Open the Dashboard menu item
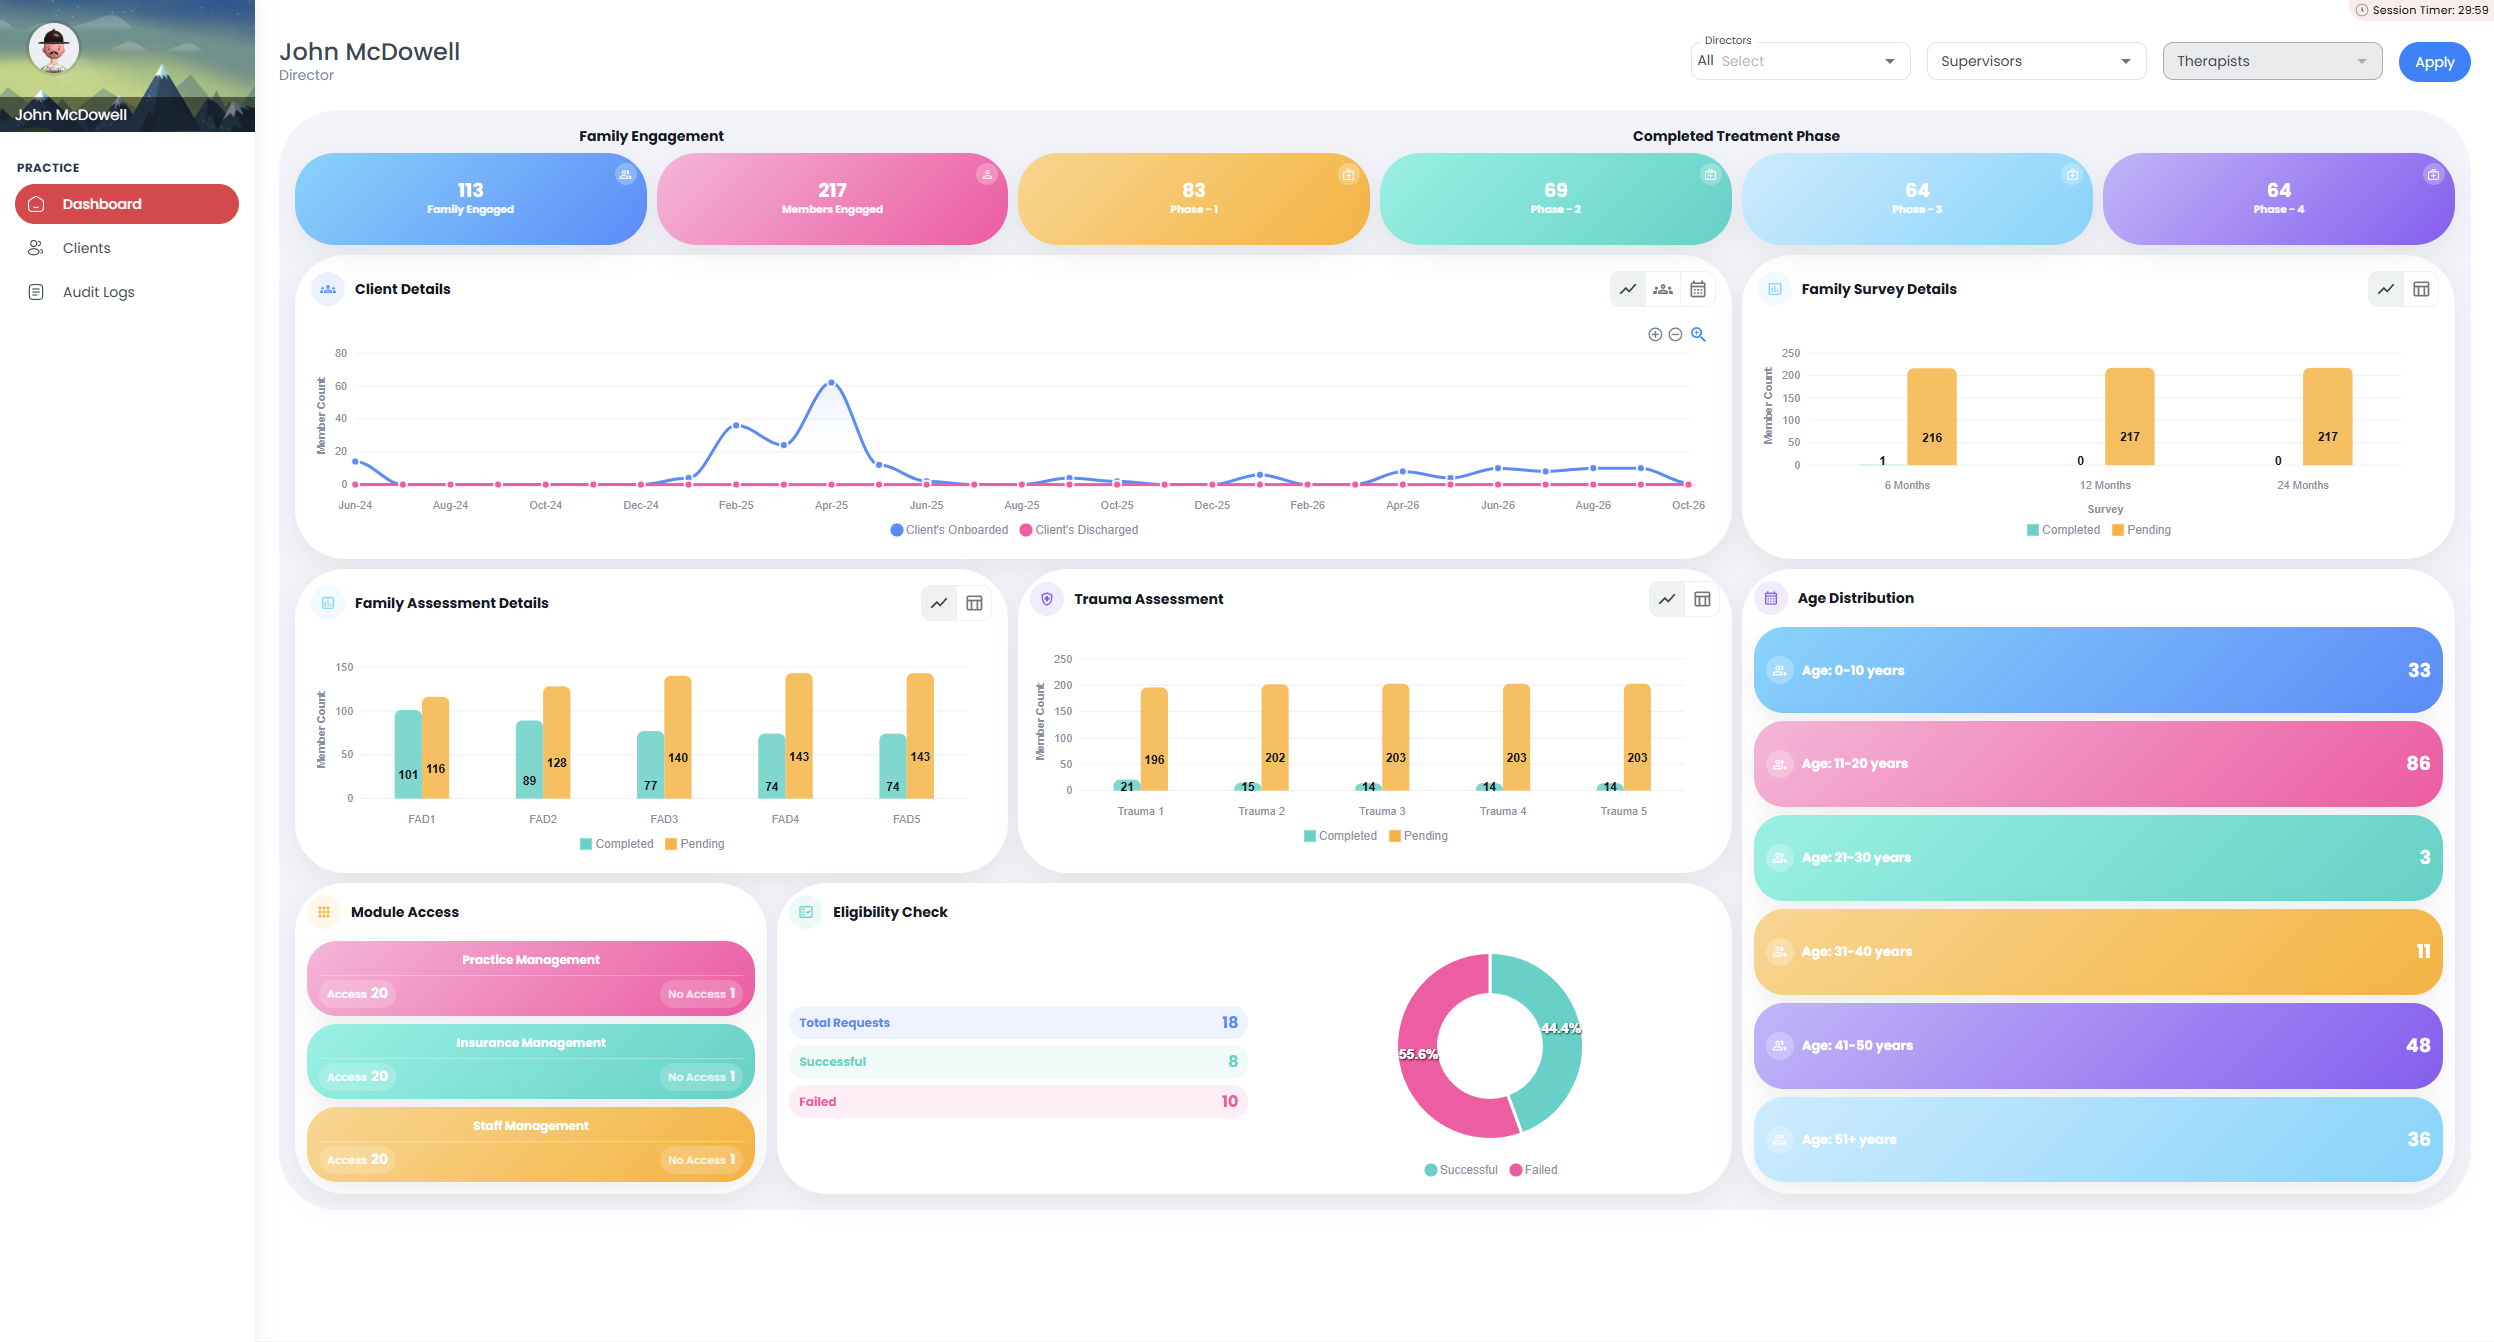This screenshot has height=1342, width=2494. click(x=127, y=204)
